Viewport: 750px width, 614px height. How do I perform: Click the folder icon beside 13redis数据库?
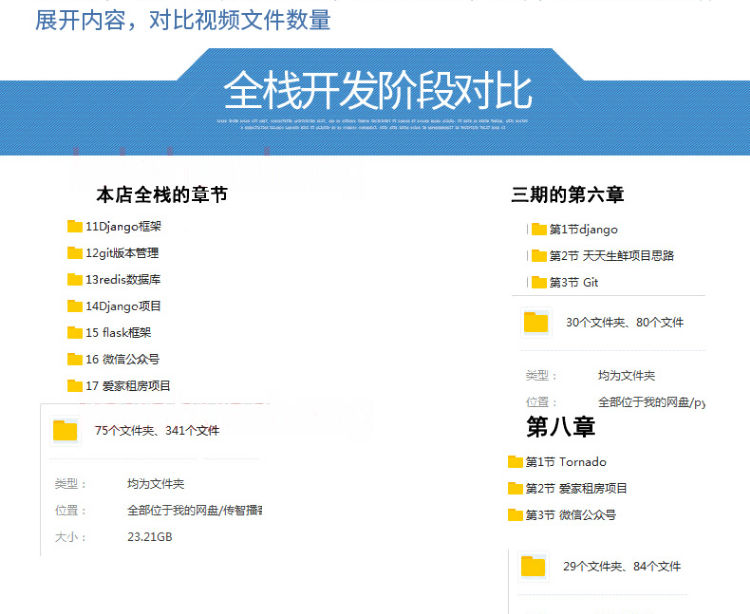[75, 279]
